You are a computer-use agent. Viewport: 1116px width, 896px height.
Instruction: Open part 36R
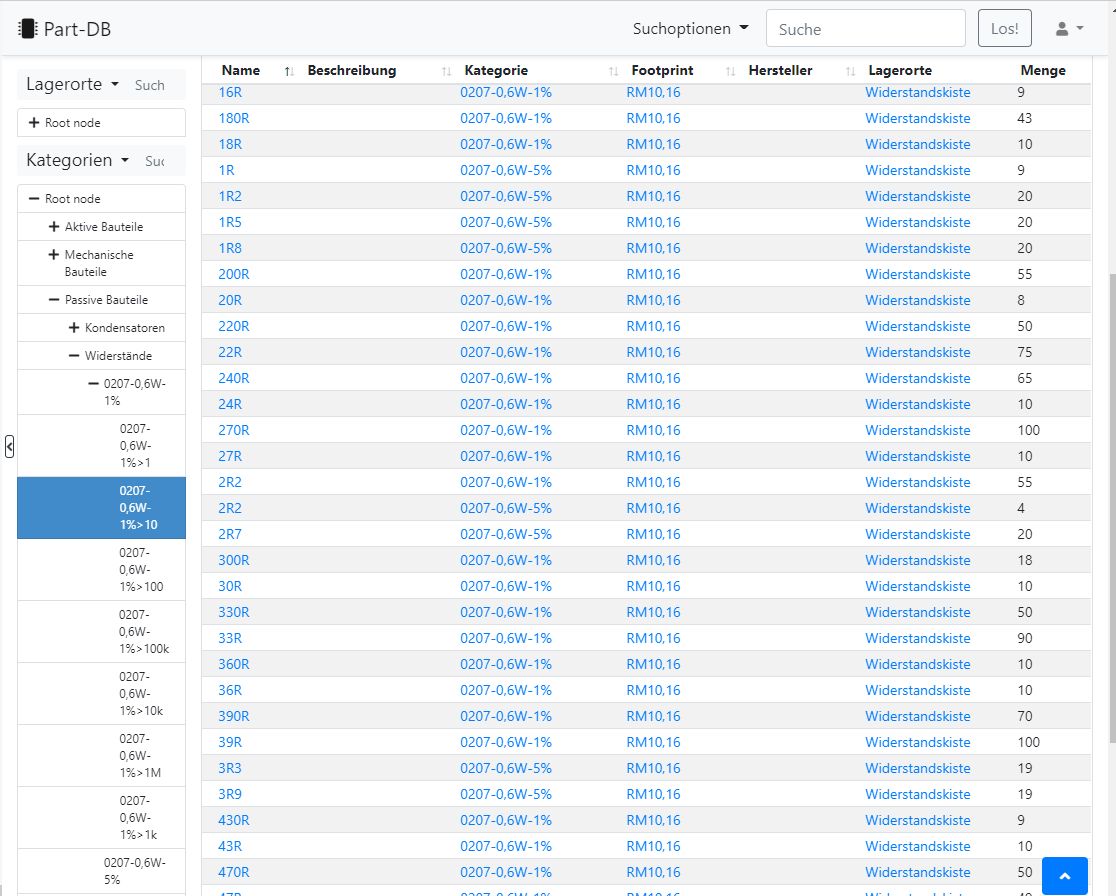click(230, 690)
